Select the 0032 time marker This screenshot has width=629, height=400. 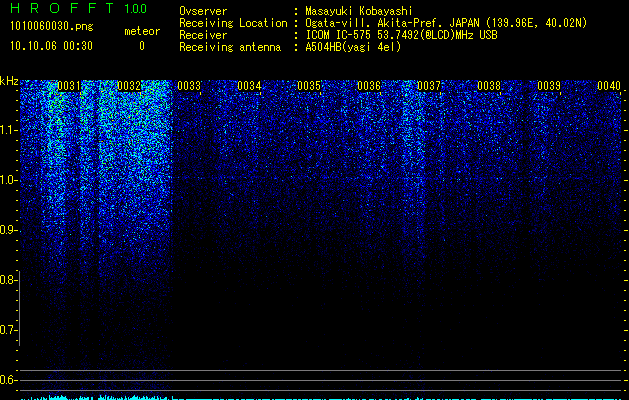click(129, 86)
